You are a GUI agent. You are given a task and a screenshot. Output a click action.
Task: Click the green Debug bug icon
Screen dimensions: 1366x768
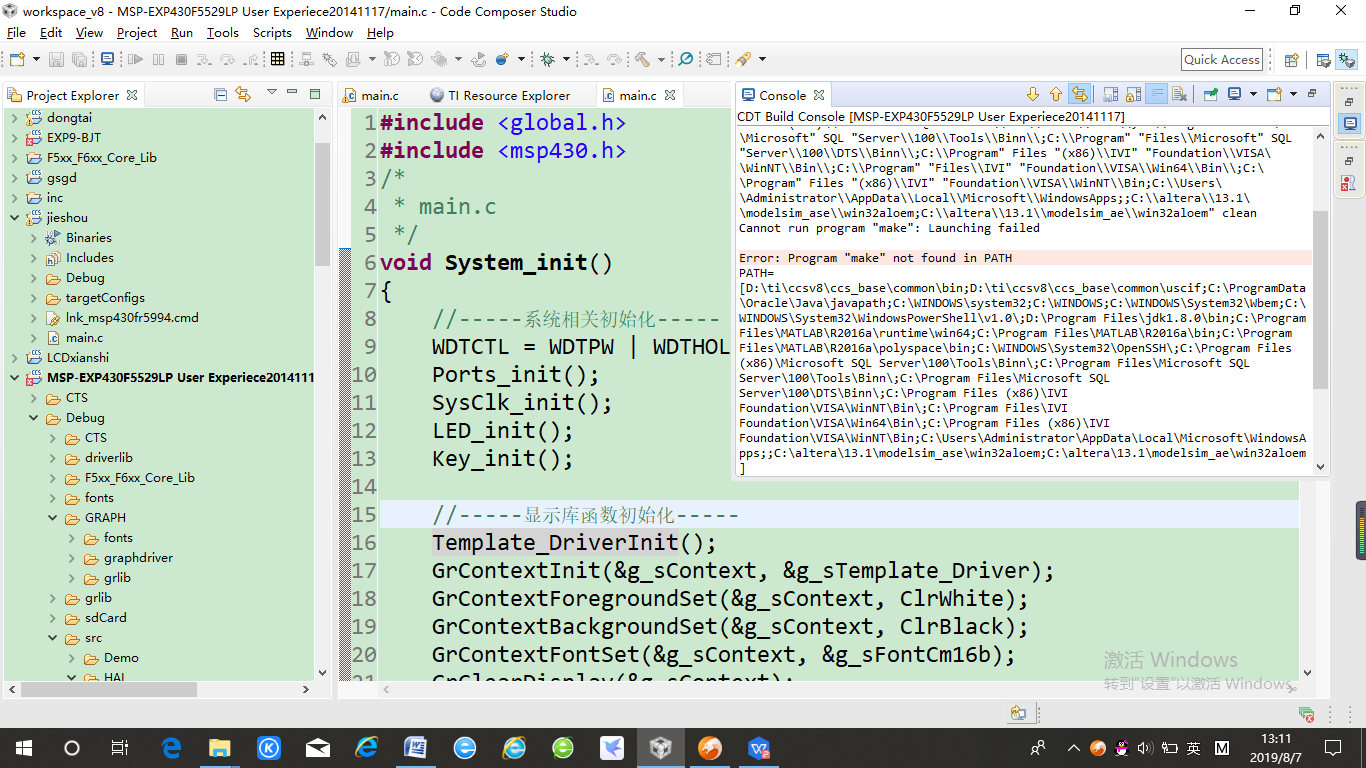(548, 59)
